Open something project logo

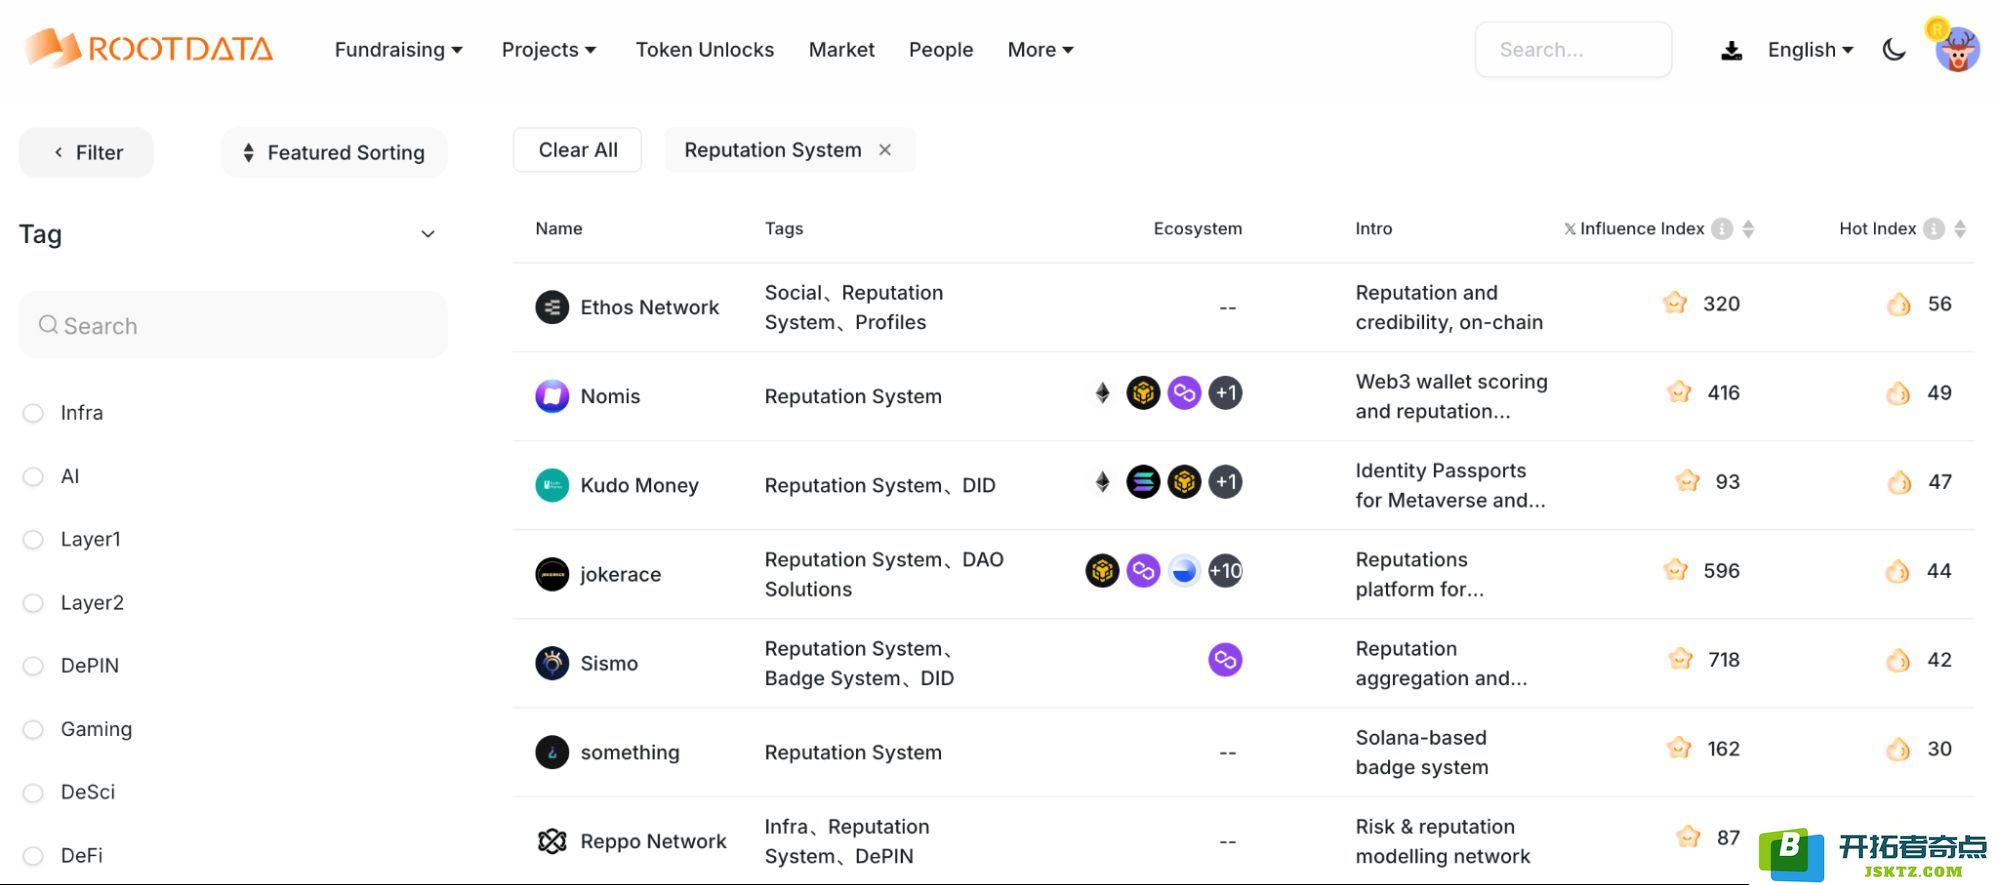point(552,752)
